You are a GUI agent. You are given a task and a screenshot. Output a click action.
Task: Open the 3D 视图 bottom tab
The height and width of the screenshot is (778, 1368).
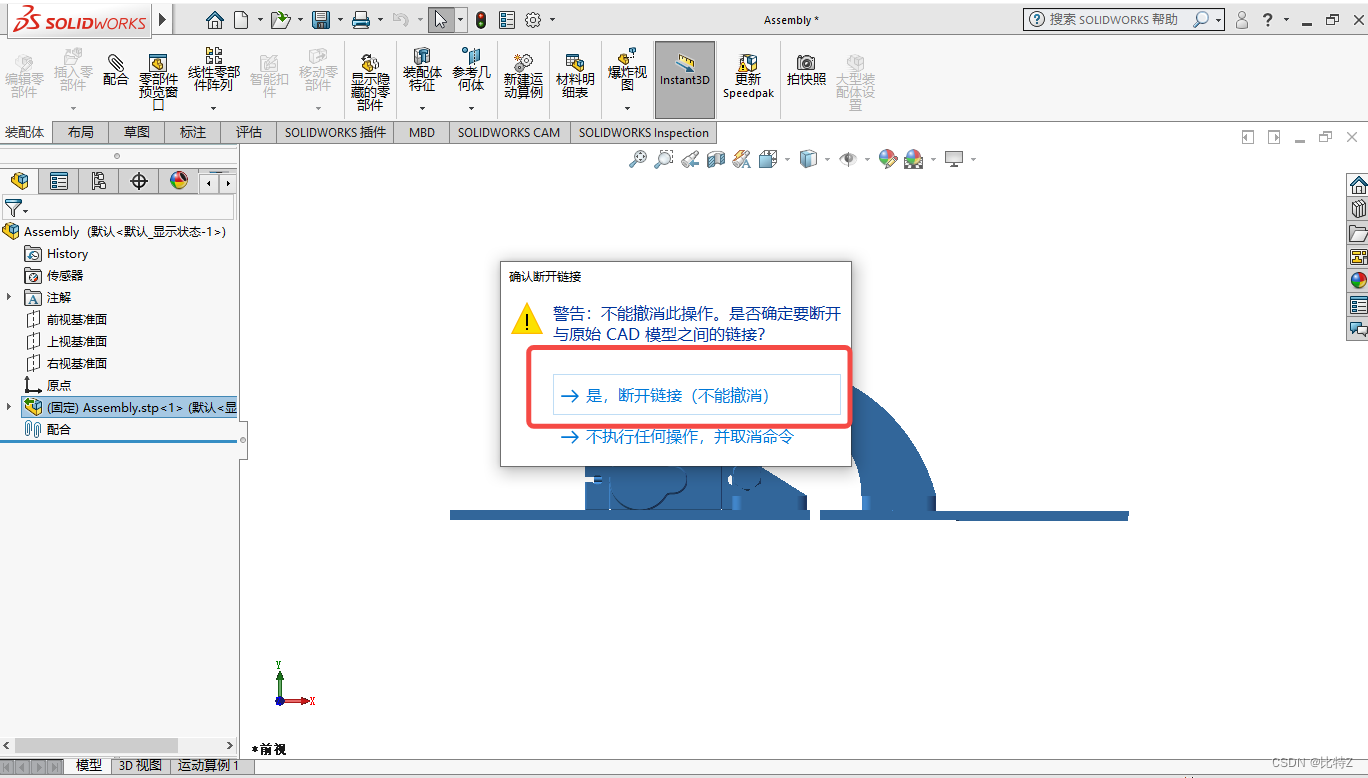140,765
